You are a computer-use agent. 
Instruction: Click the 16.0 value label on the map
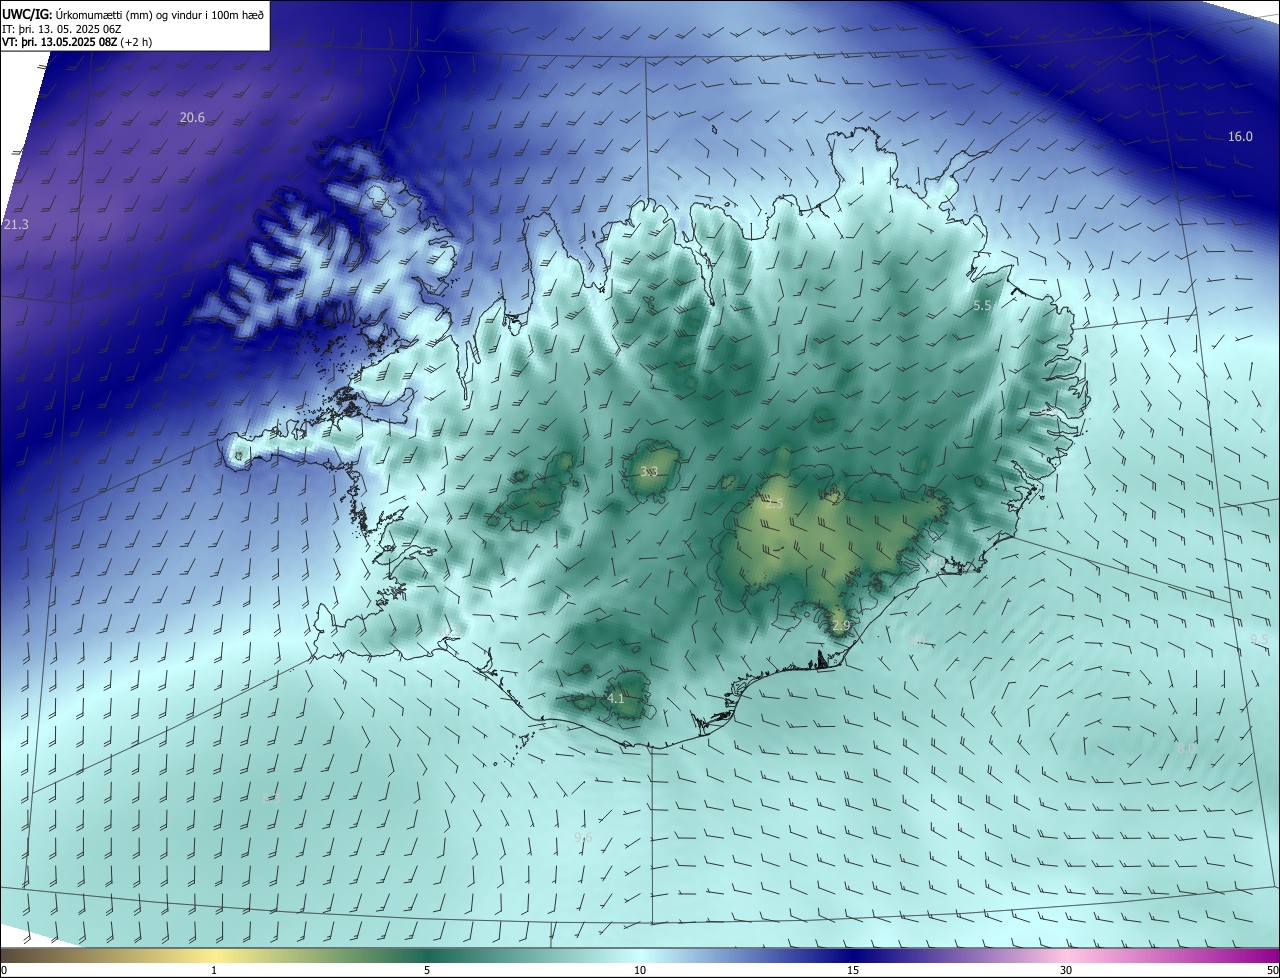tap(1240, 137)
